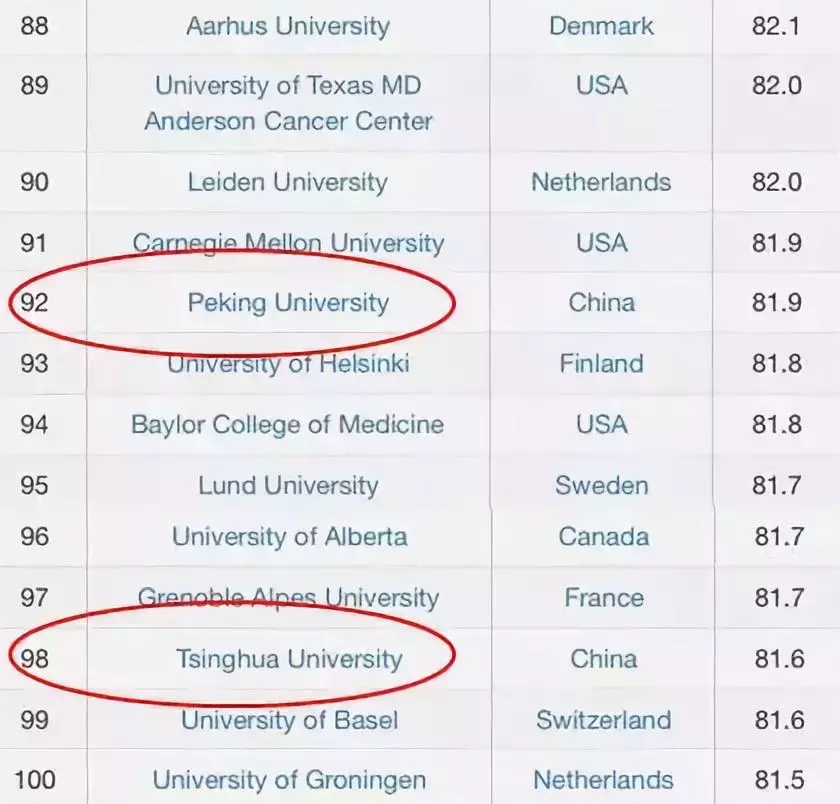Select the France country cell

point(603,598)
